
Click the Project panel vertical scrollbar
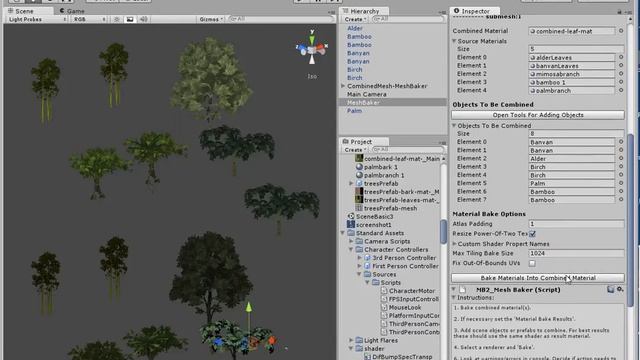(x=444, y=231)
